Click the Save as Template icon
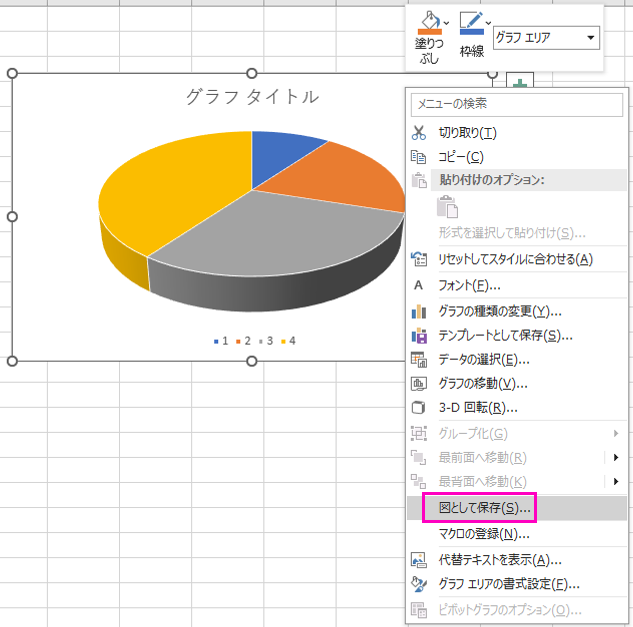 419,336
